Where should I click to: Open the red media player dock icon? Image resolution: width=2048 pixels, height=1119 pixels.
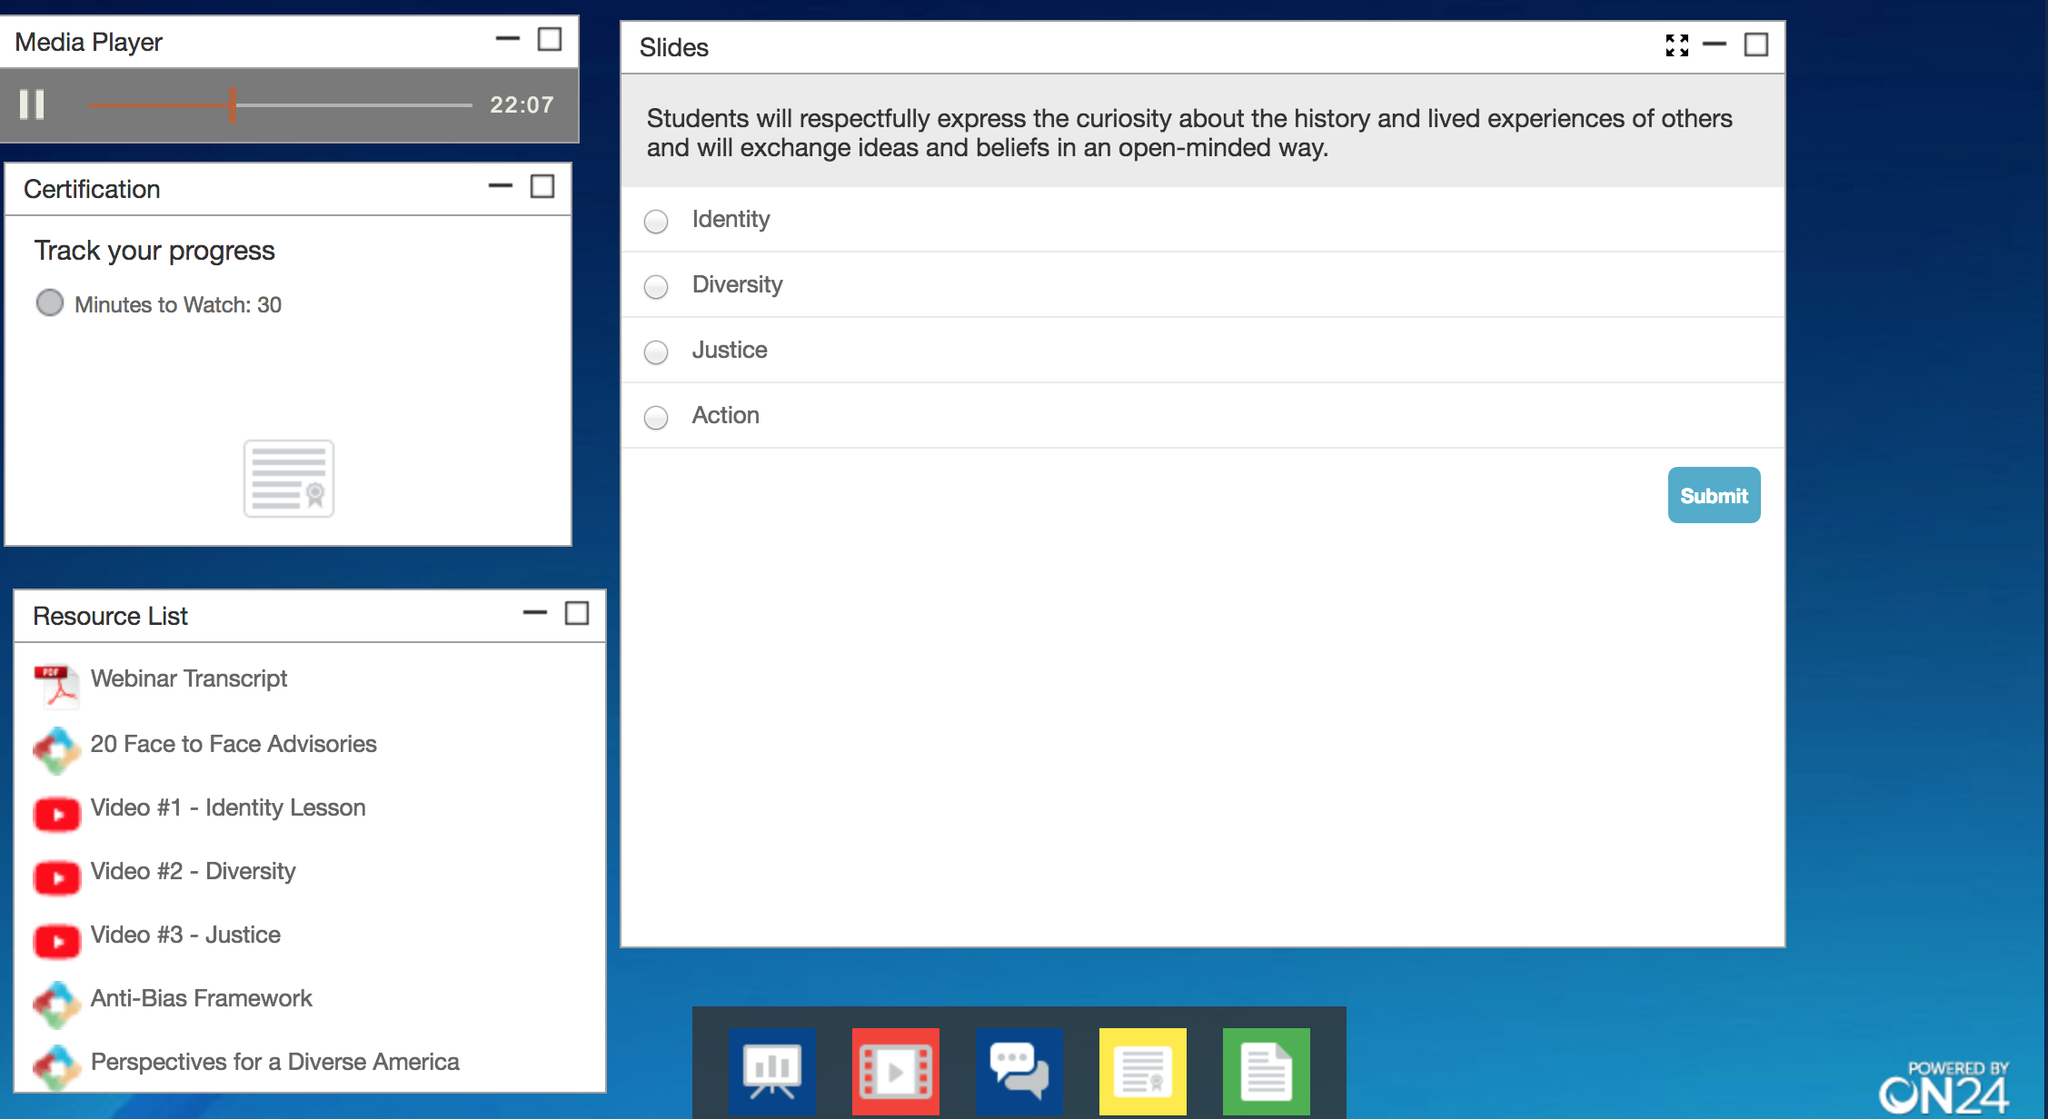coord(895,1071)
